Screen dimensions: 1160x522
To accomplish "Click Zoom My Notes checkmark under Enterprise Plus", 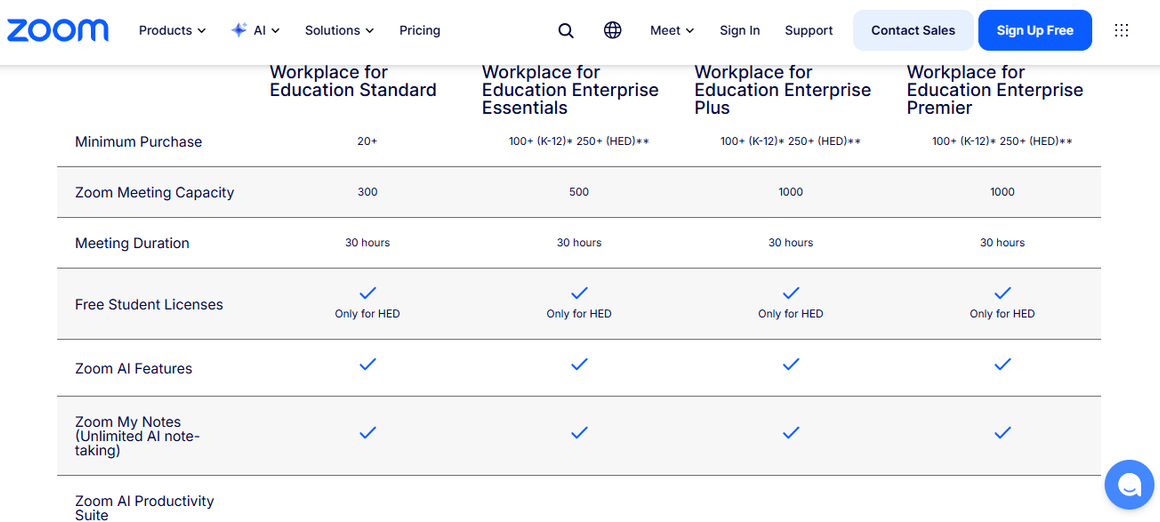I will click(791, 432).
